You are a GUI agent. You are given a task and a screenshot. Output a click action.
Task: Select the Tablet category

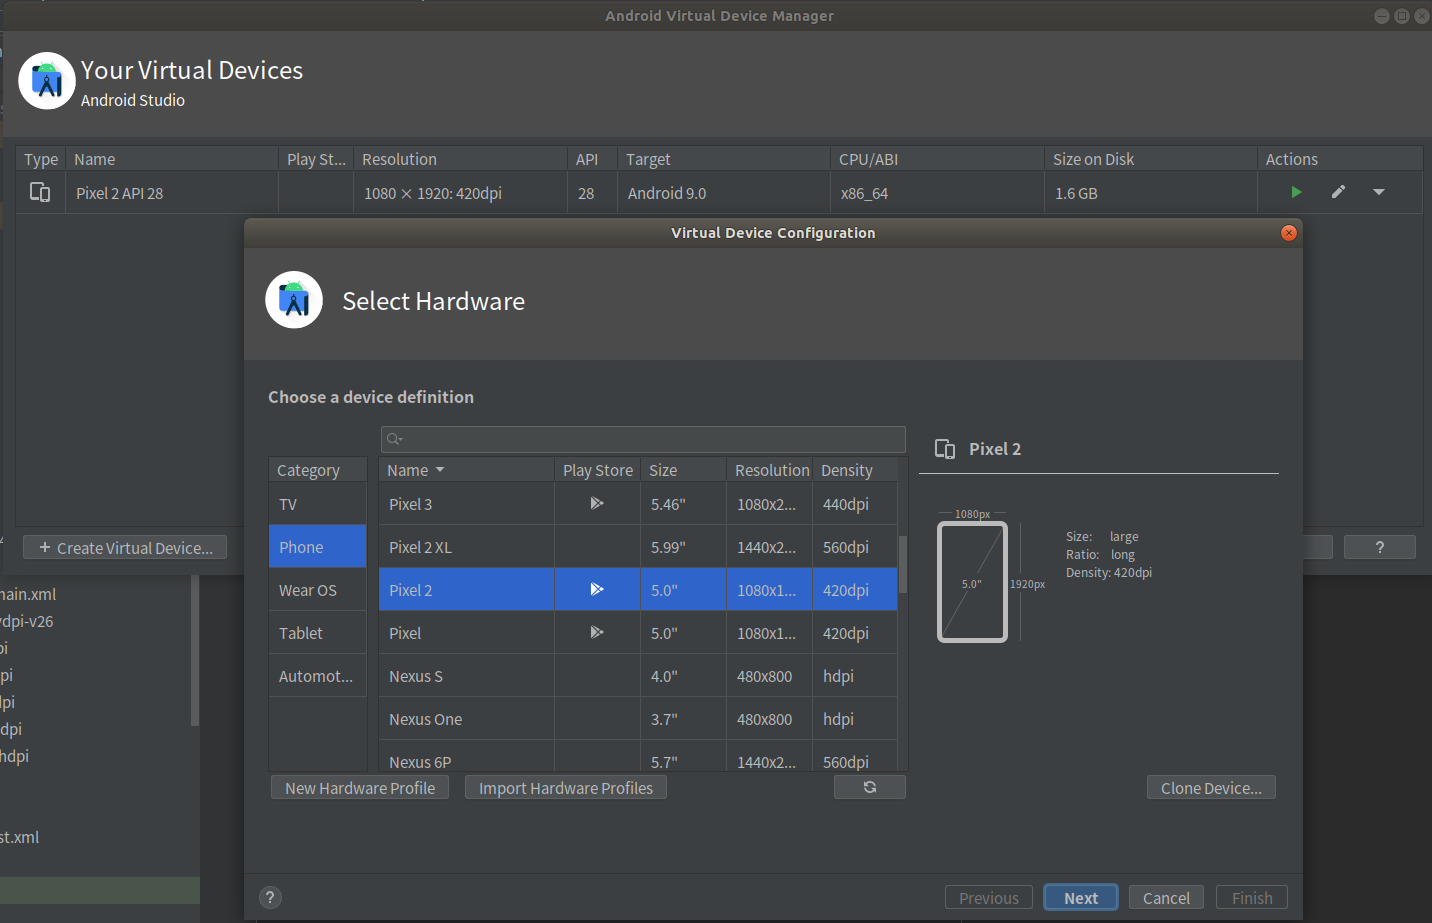[318, 633]
